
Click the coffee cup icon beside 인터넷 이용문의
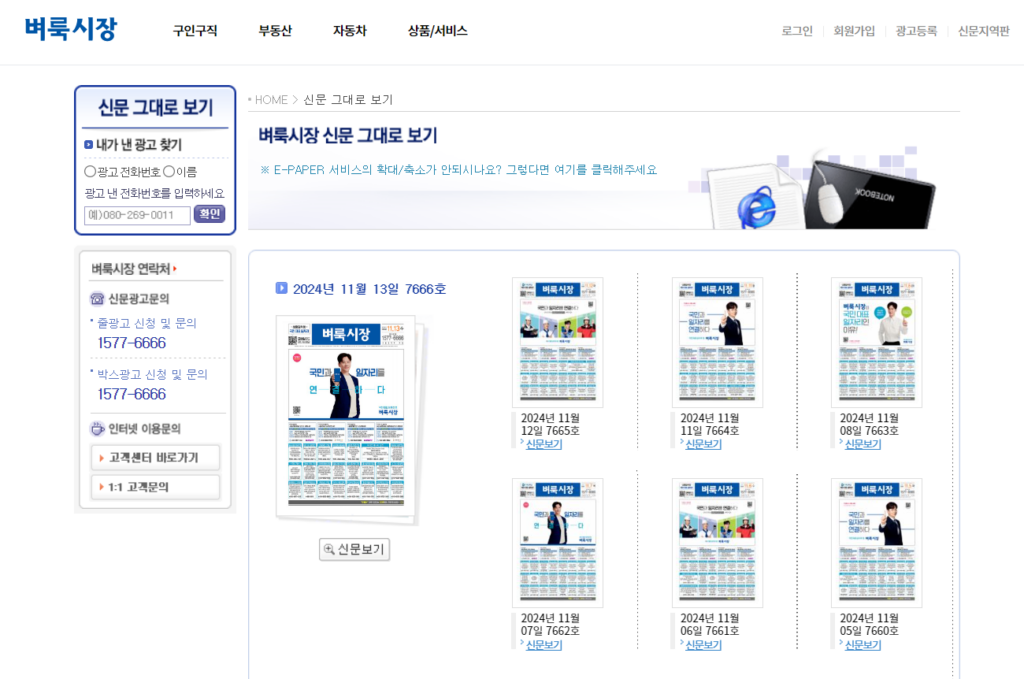97,429
